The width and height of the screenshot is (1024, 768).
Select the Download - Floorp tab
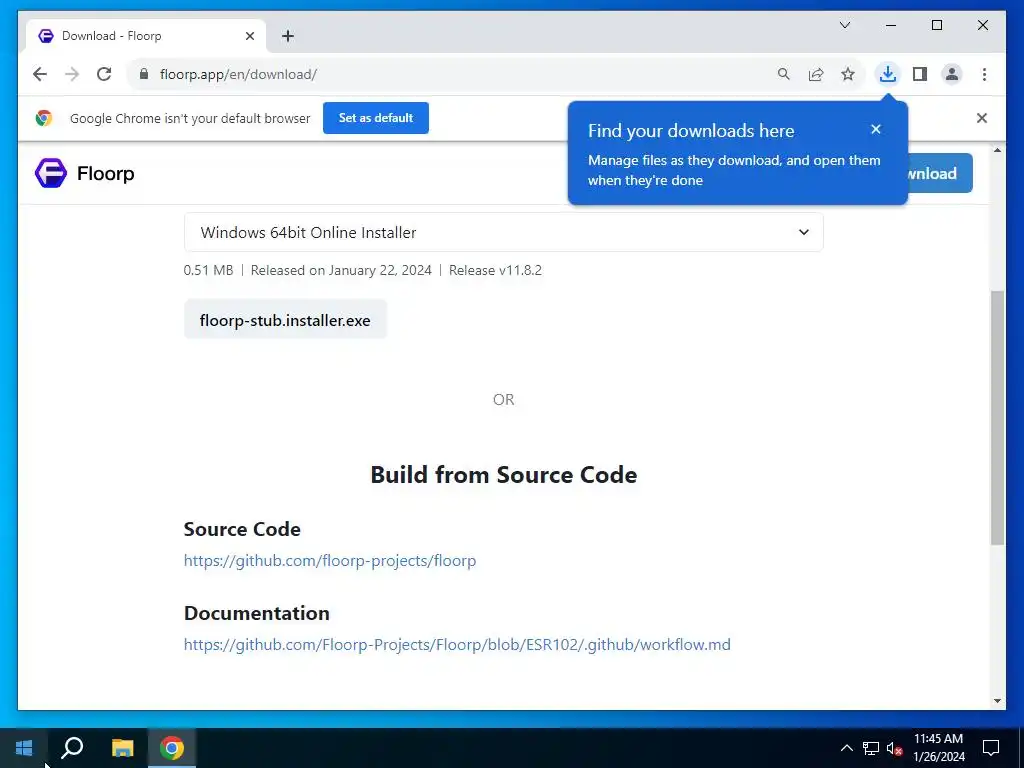coord(146,36)
